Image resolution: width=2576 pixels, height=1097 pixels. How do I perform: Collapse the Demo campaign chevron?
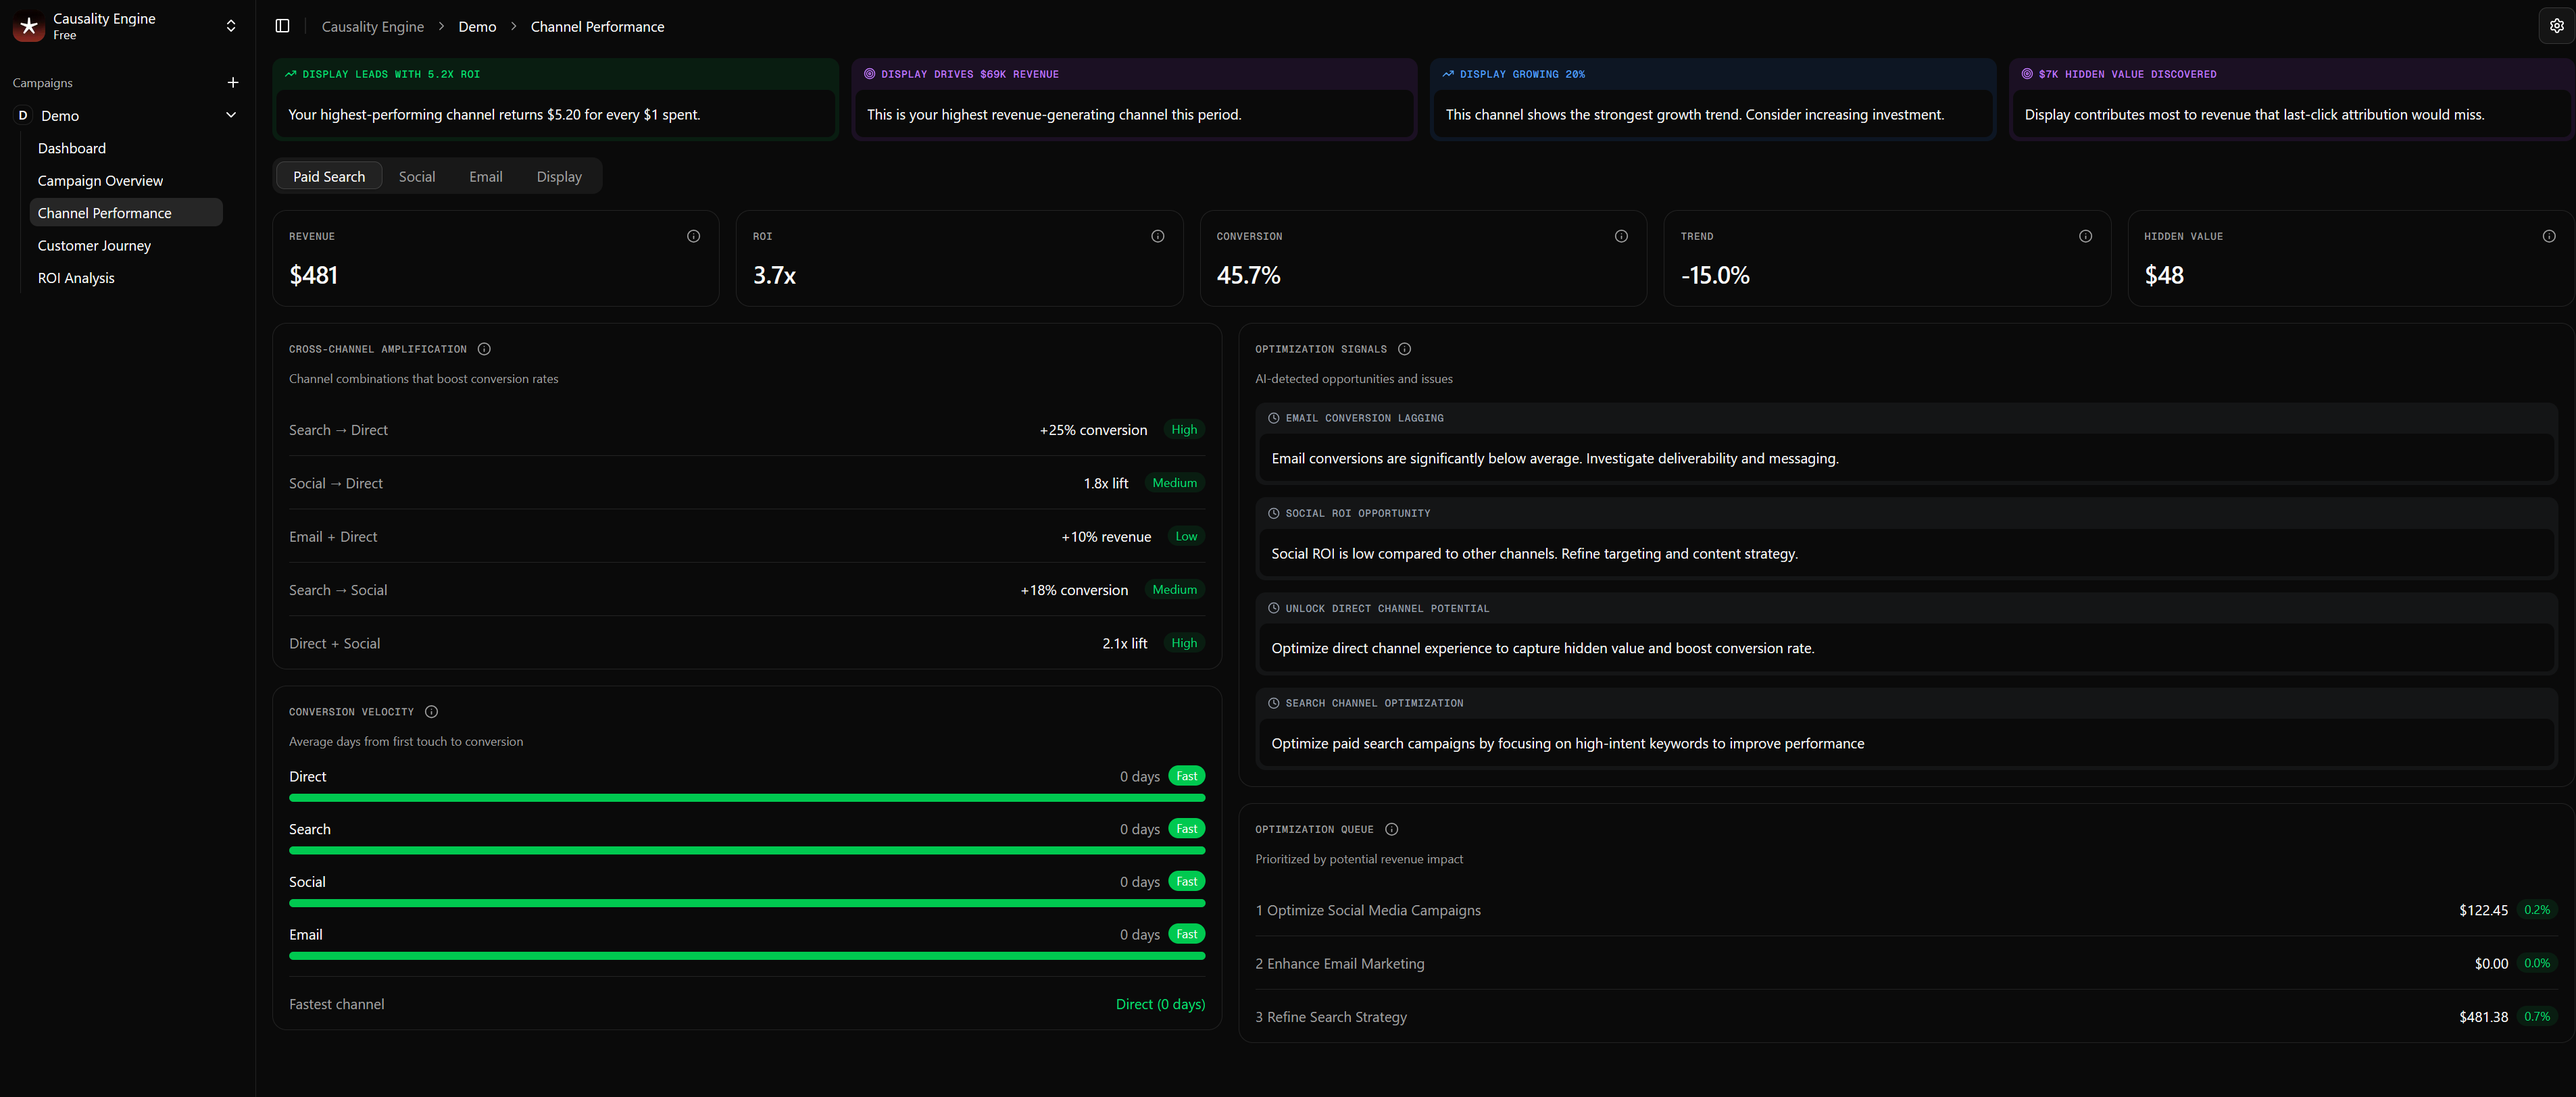[231, 115]
